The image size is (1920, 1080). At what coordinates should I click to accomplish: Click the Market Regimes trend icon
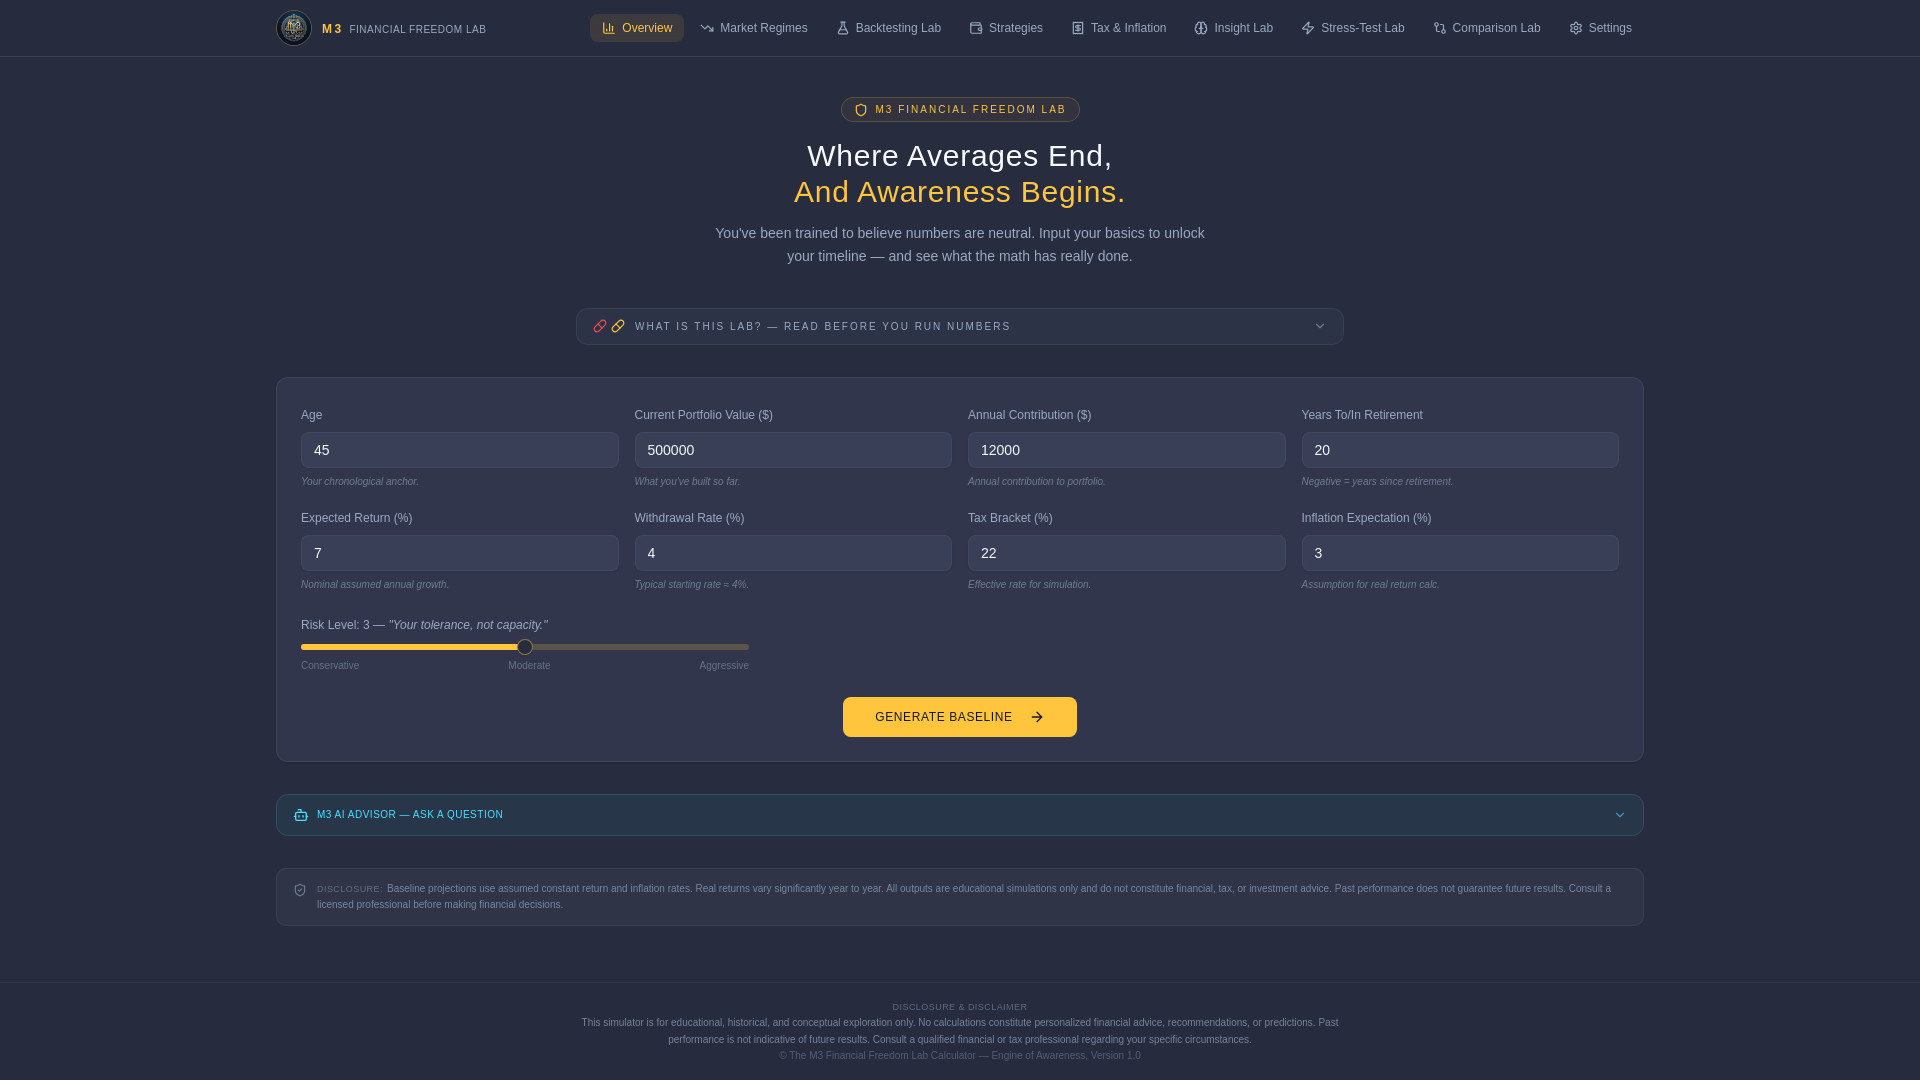click(707, 28)
